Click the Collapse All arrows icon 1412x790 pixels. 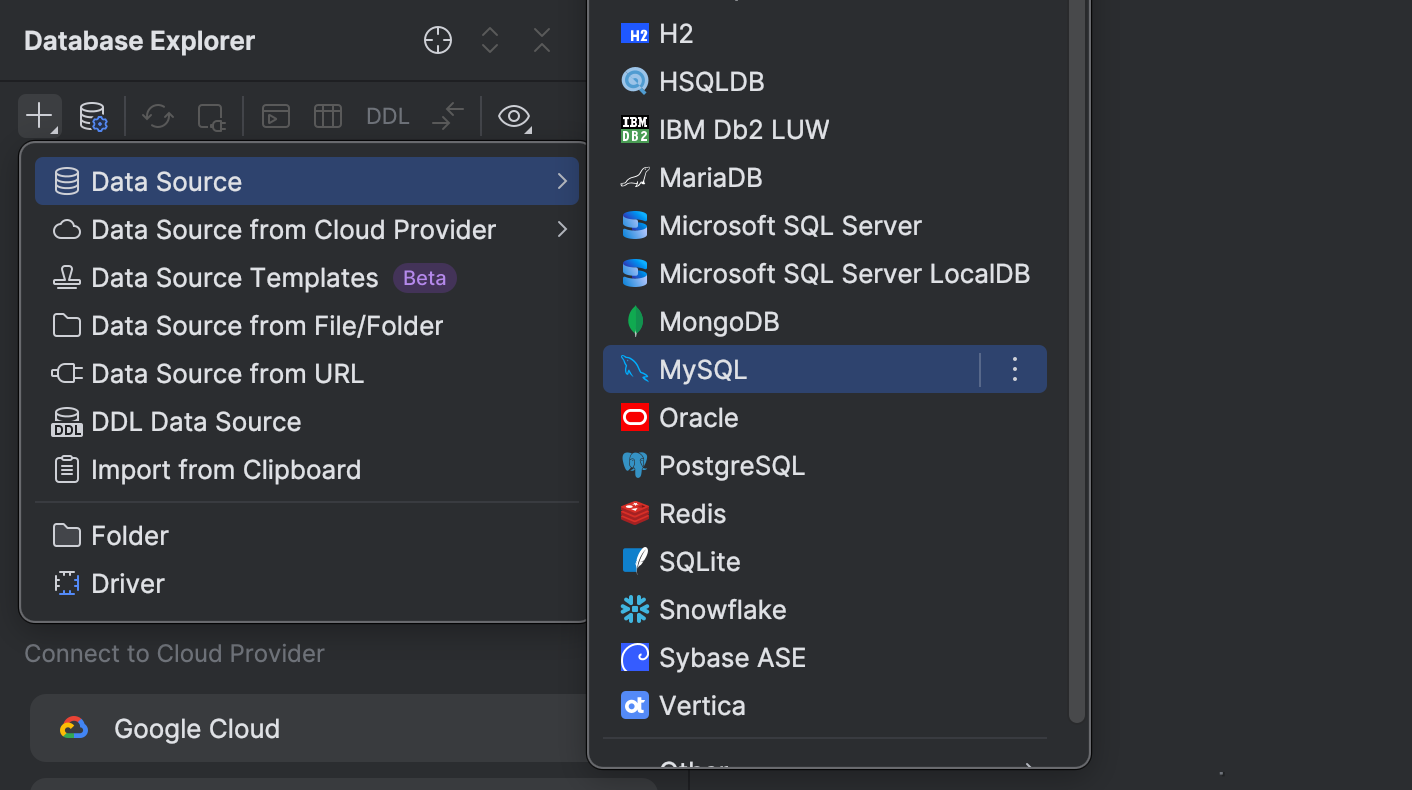[x=542, y=40]
